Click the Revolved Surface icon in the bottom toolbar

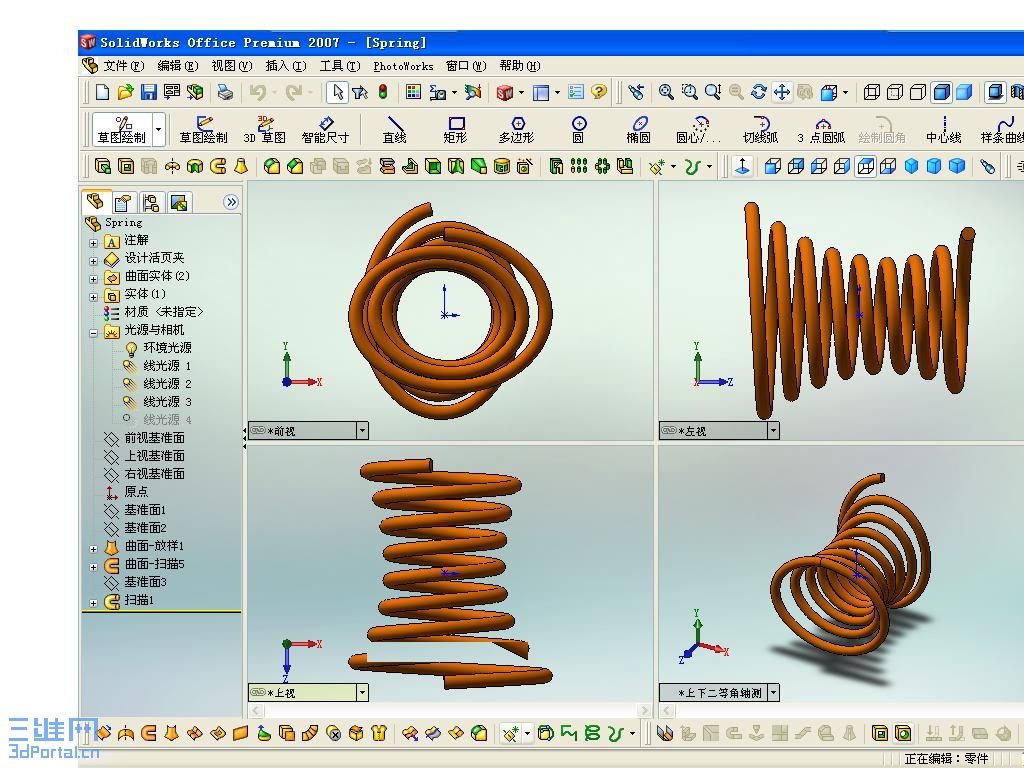pos(126,733)
